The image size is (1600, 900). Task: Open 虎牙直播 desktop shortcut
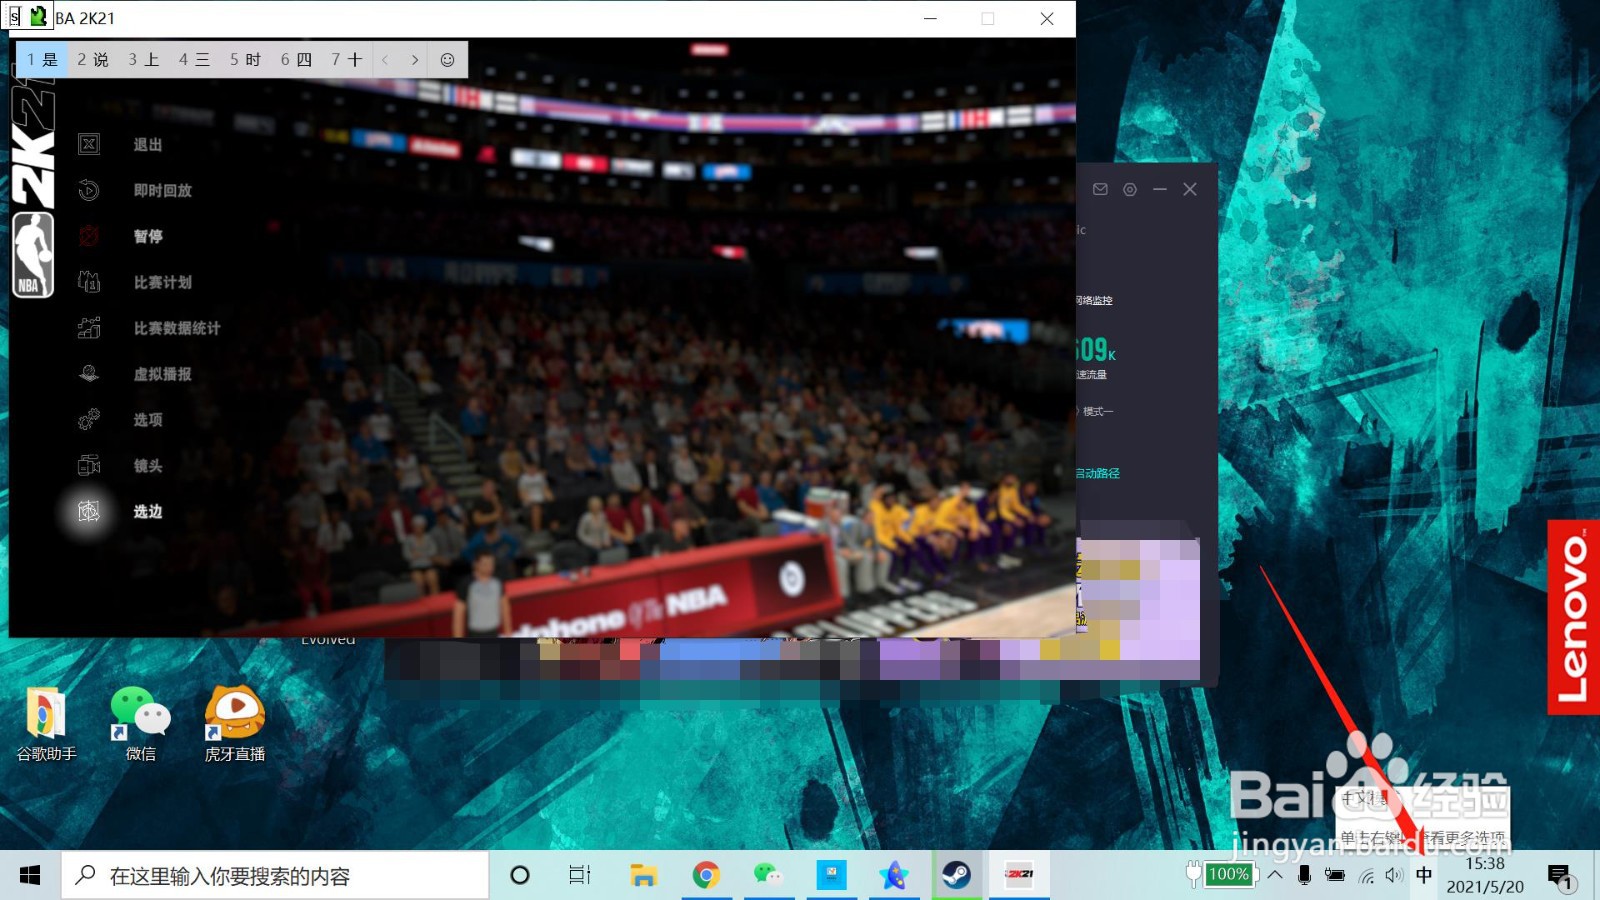(x=234, y=725)
